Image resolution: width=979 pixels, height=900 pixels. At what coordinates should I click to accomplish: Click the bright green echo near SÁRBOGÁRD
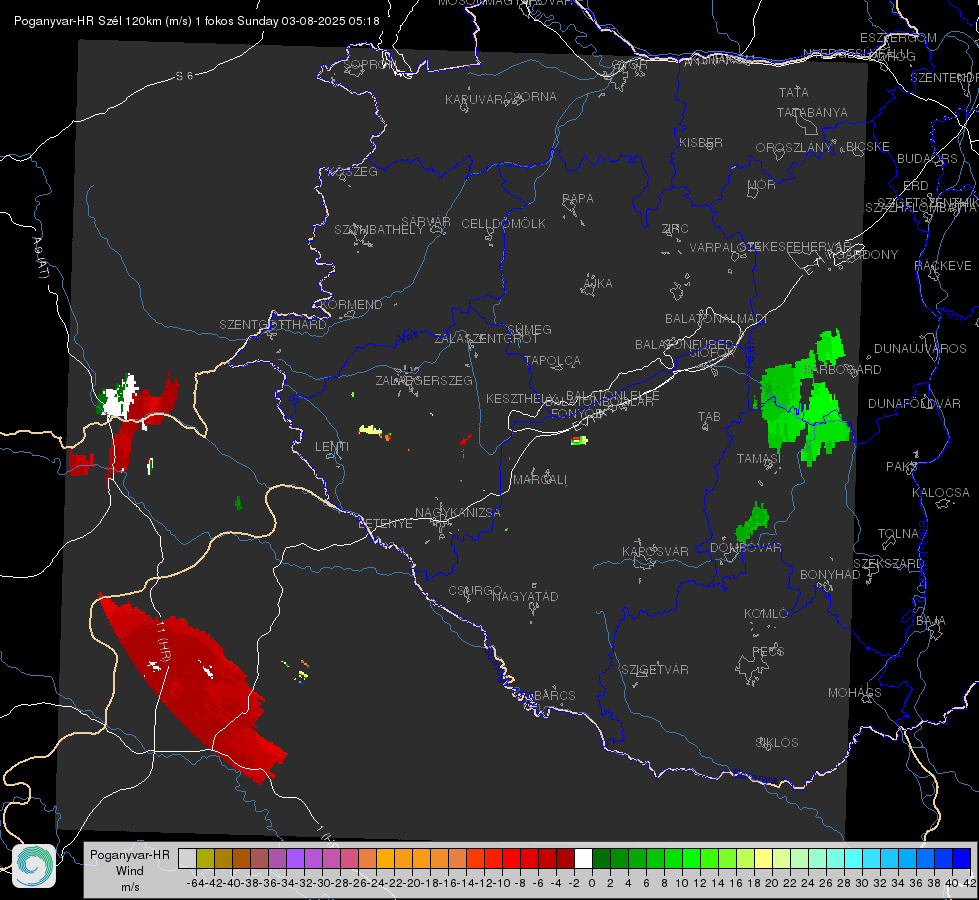click(804, 400)
